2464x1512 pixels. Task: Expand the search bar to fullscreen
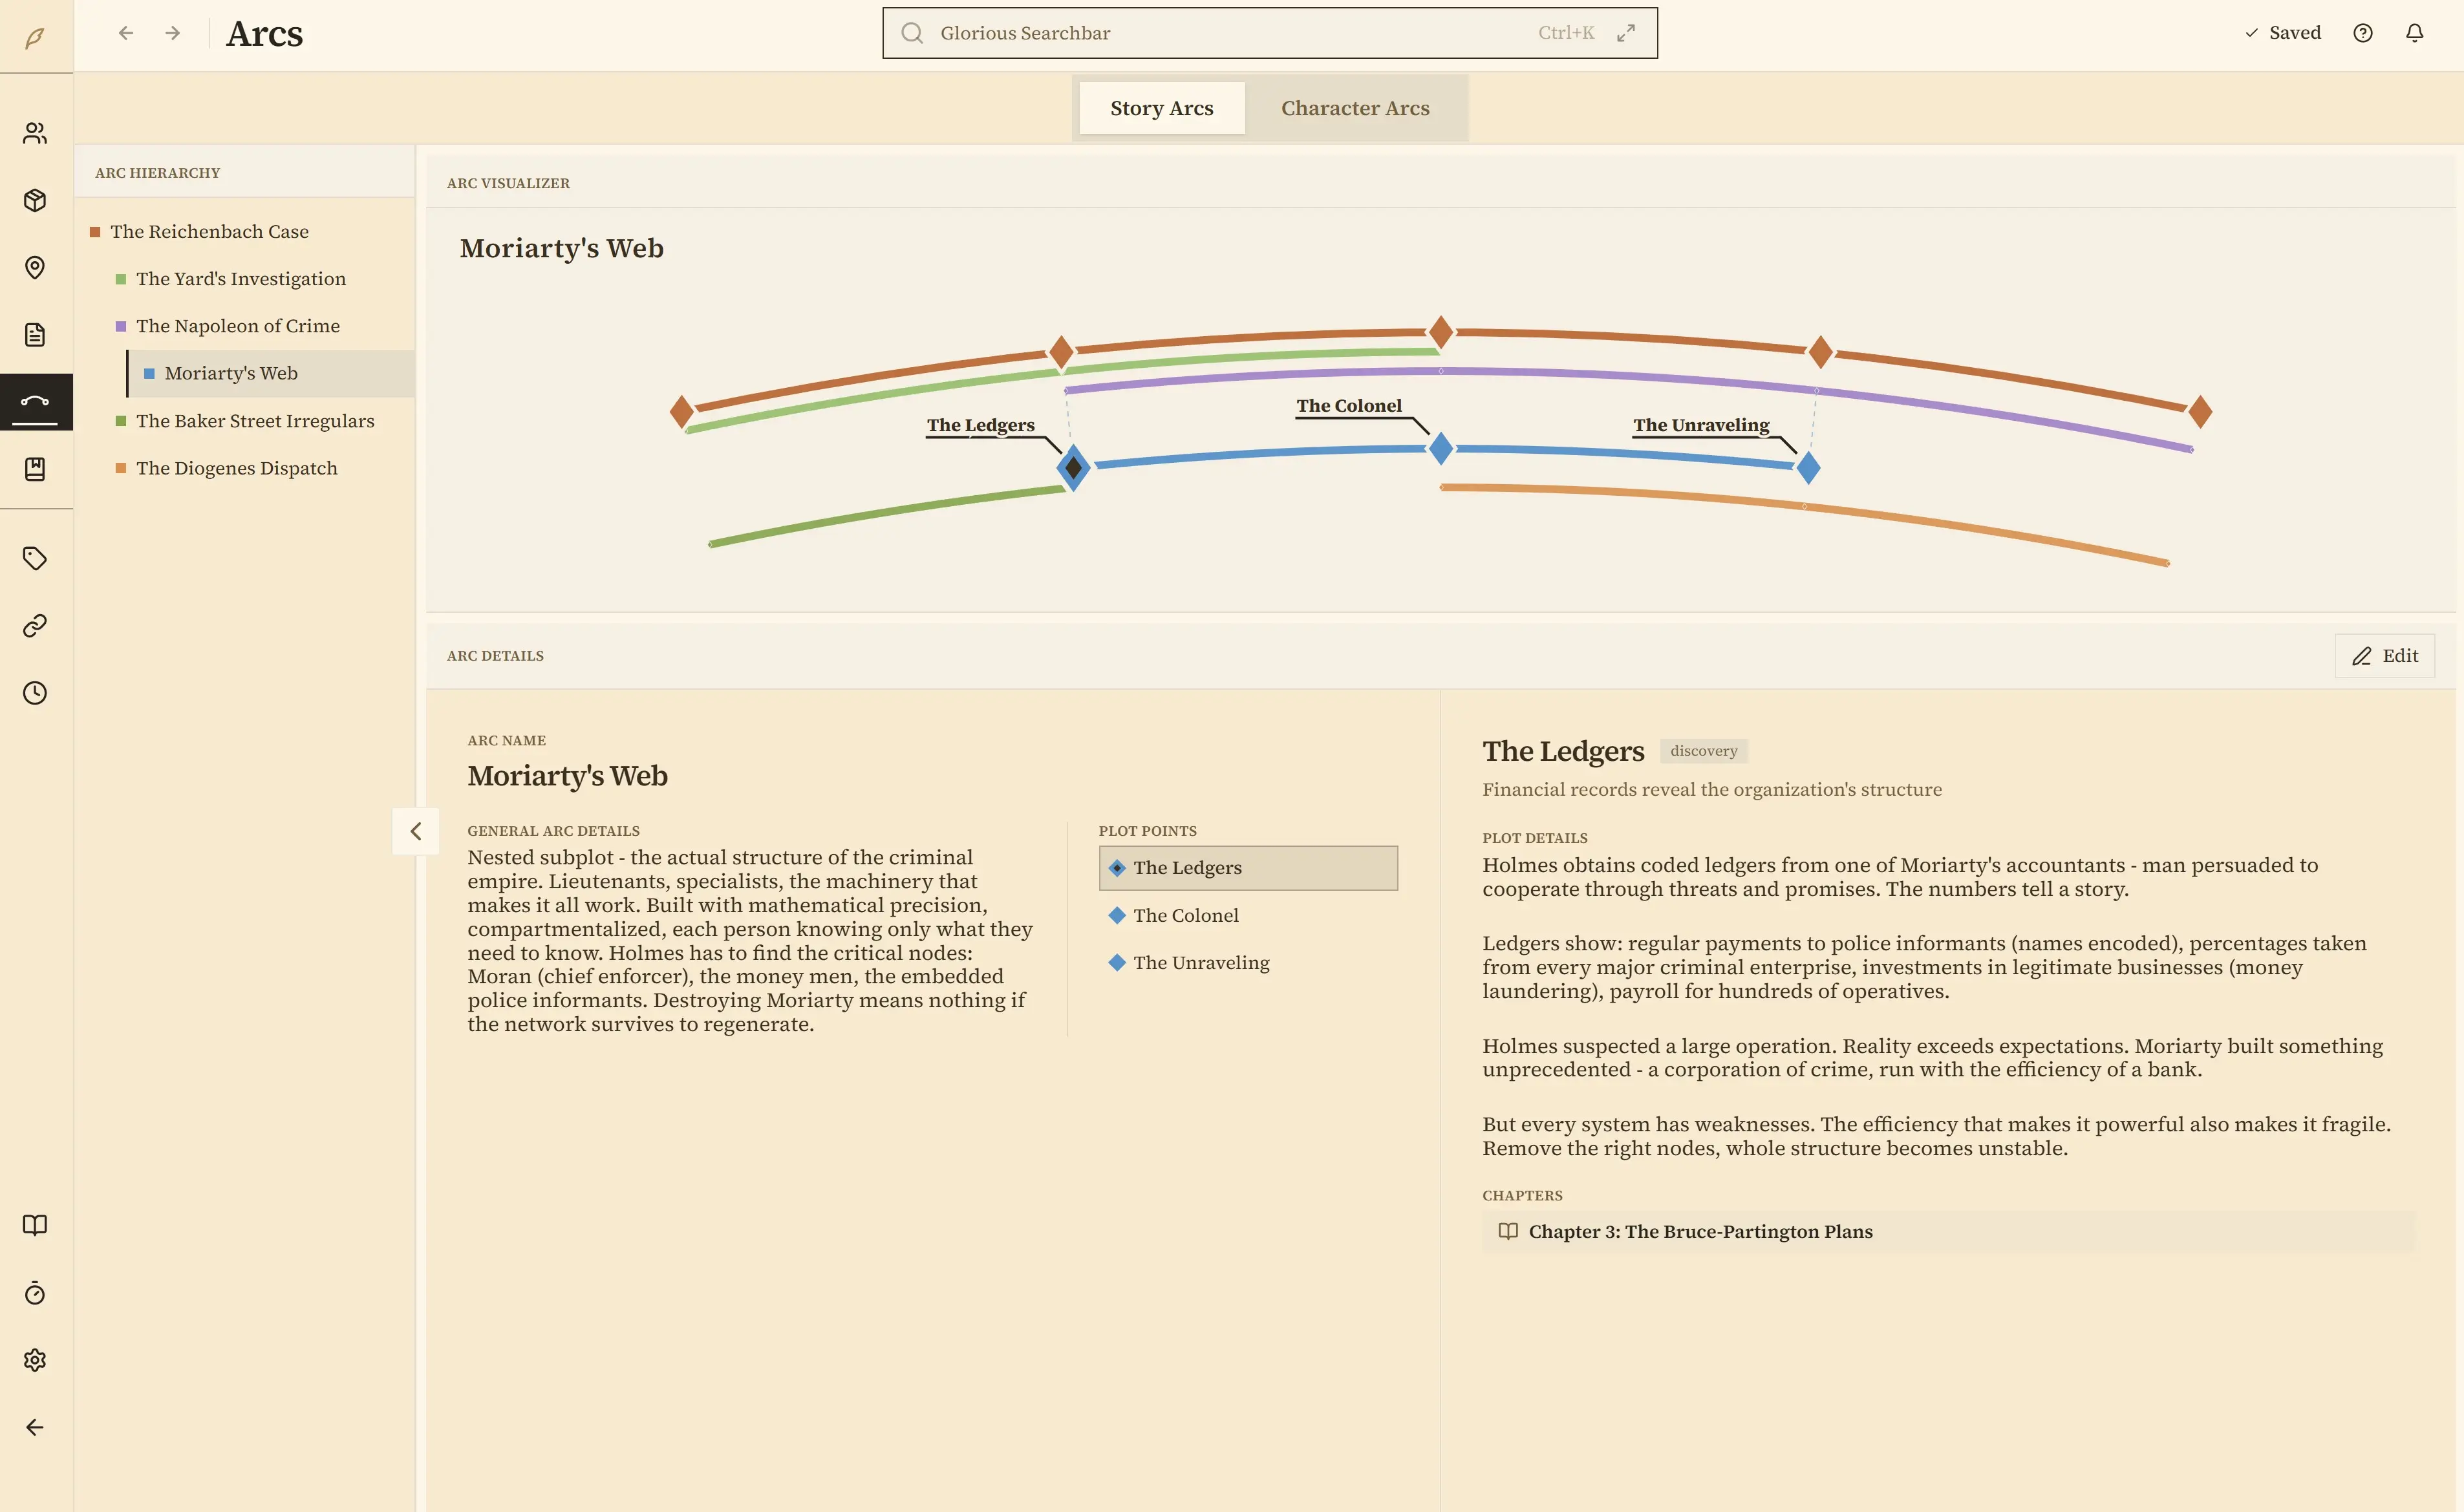[1626, 32]
